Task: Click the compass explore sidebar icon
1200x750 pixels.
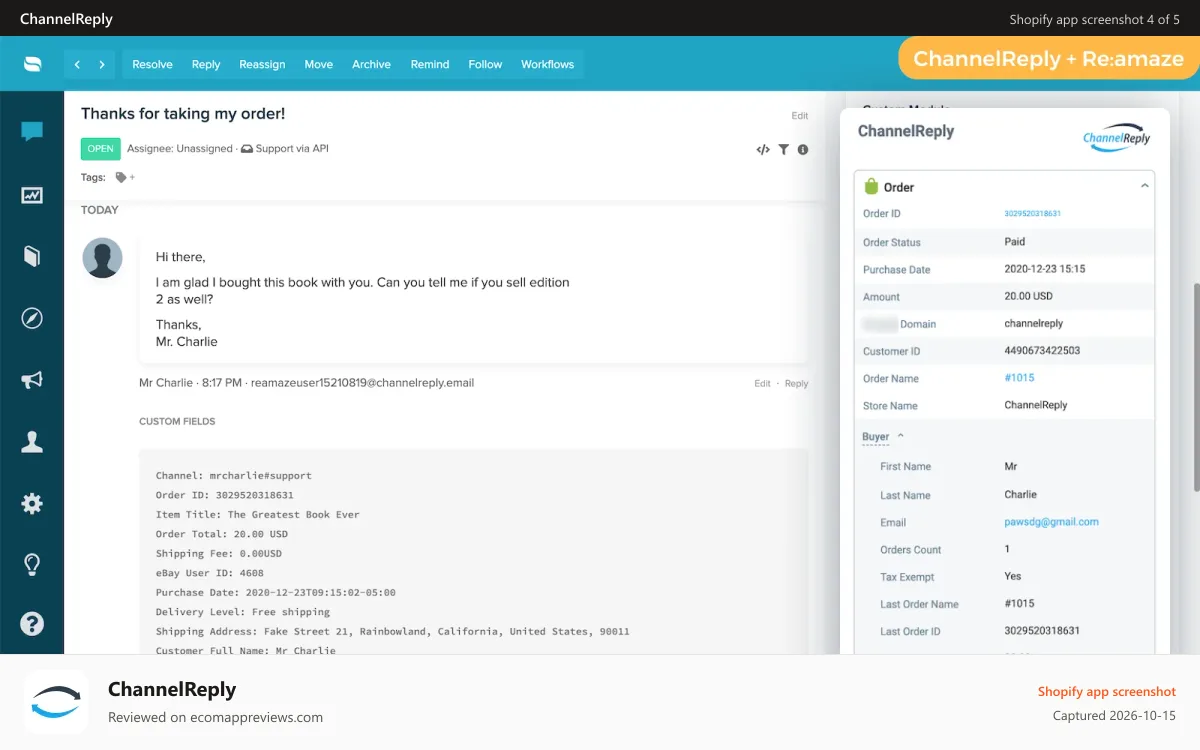Action: pos(32,318)
